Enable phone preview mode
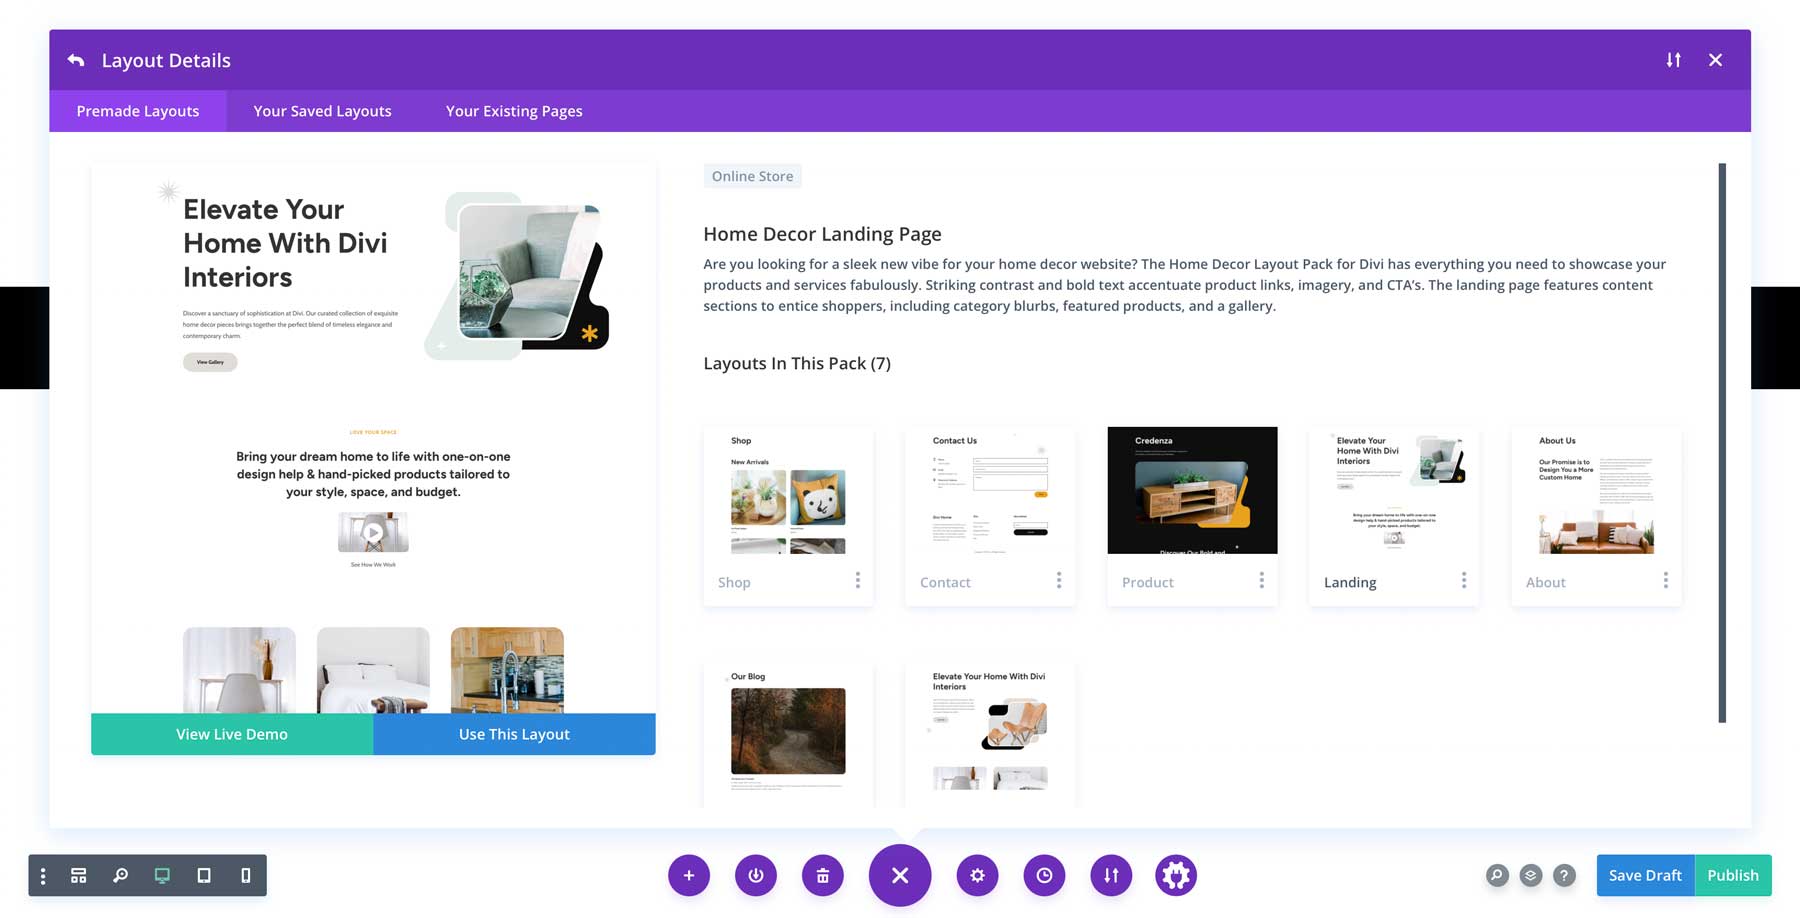1800x918 pixels. (245, 875)
